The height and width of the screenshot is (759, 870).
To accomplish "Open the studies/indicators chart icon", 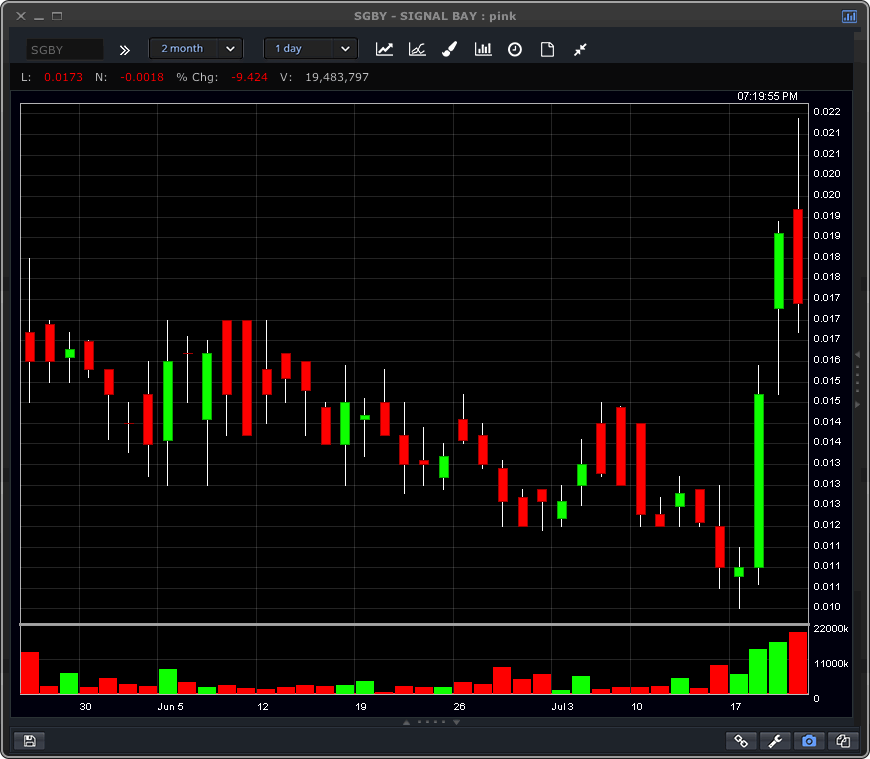I will [417, 49].
